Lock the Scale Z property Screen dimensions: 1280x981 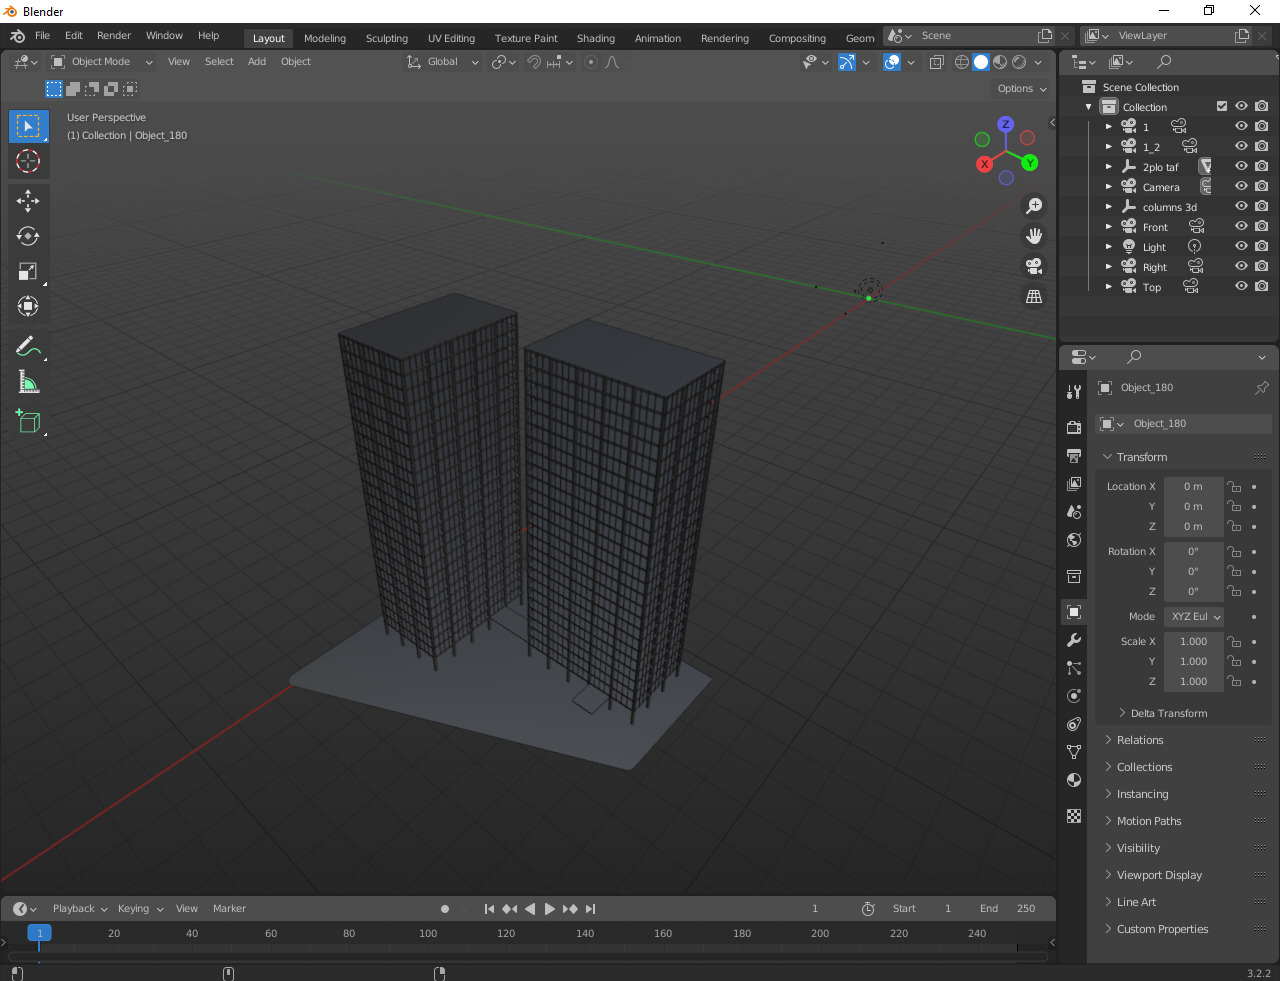(1235, 682)
